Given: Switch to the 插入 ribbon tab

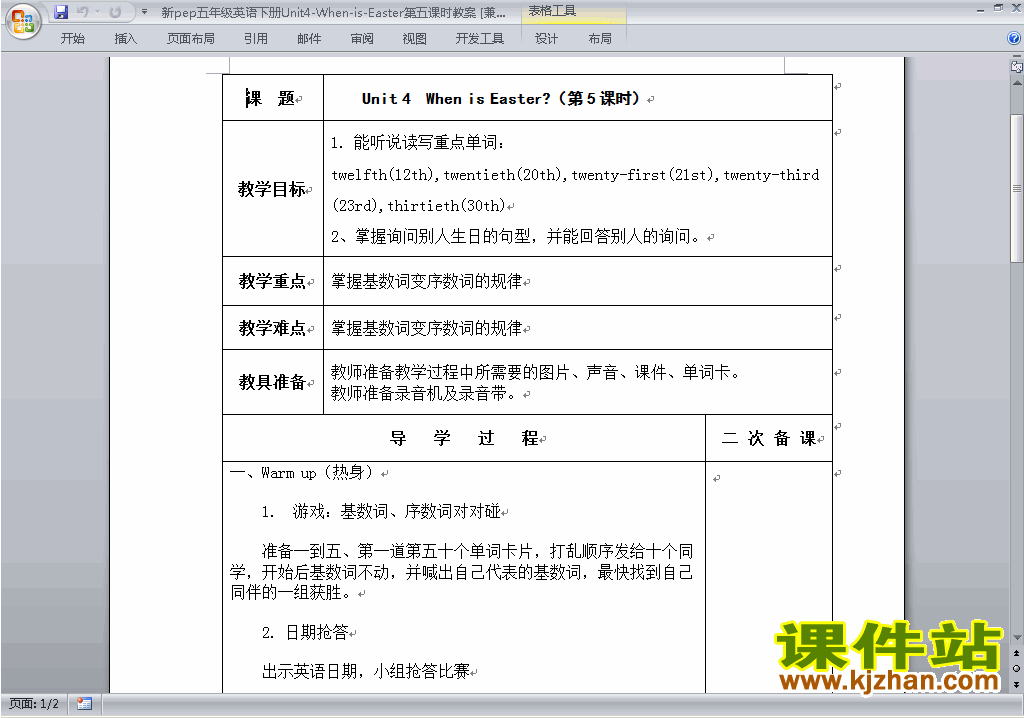Looking at the screenshot, I should click(125, 39).
